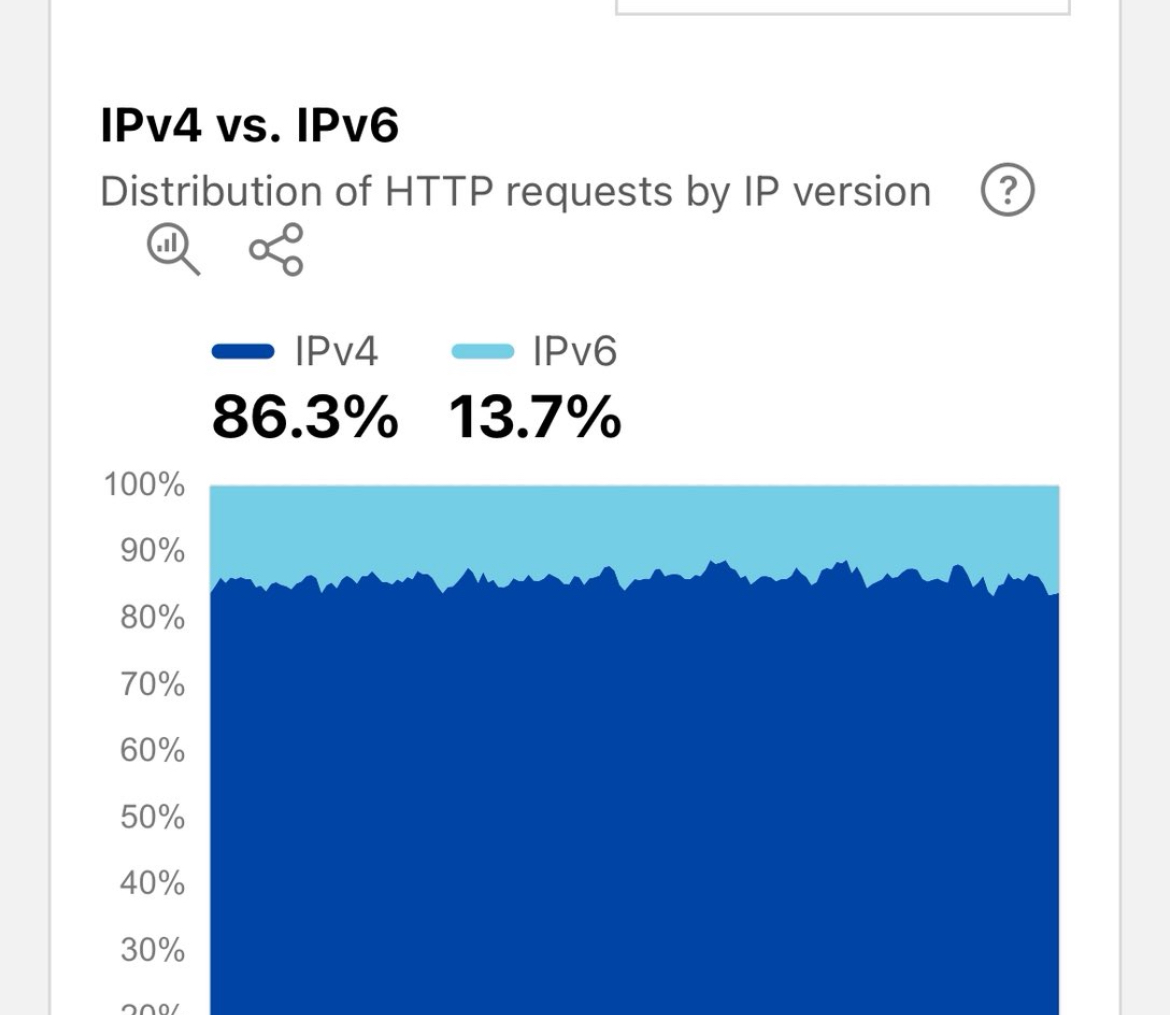Open the help question mark icon

click(x=1007, y=190)
